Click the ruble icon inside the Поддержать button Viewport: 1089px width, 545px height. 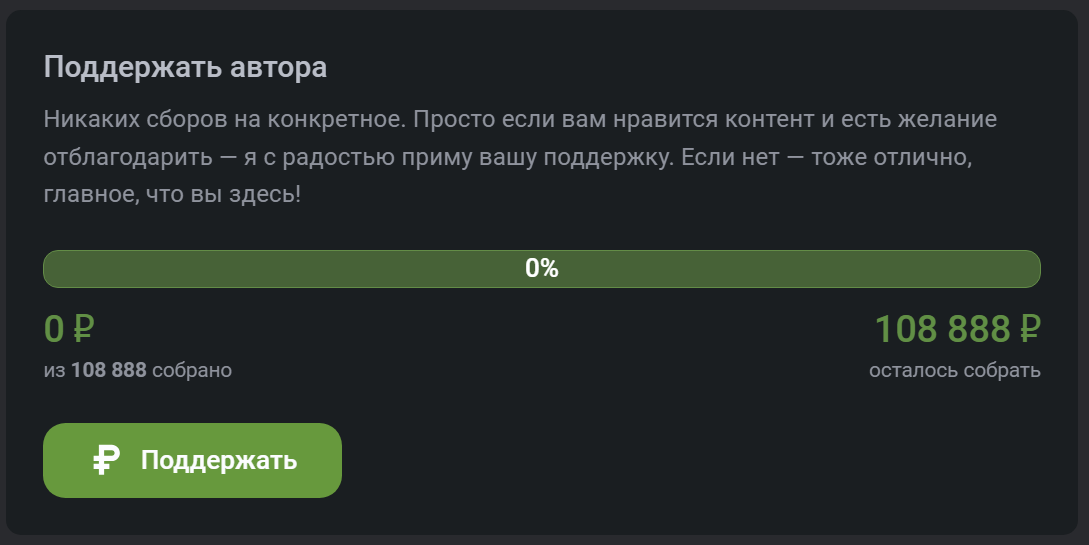pos(107,460)
